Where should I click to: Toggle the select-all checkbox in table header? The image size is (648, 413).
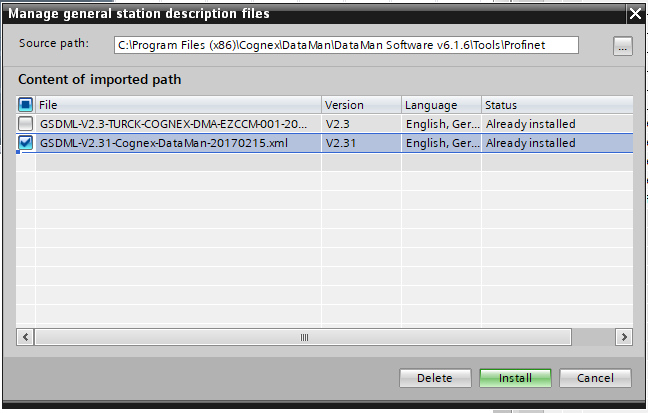[26, 105]
